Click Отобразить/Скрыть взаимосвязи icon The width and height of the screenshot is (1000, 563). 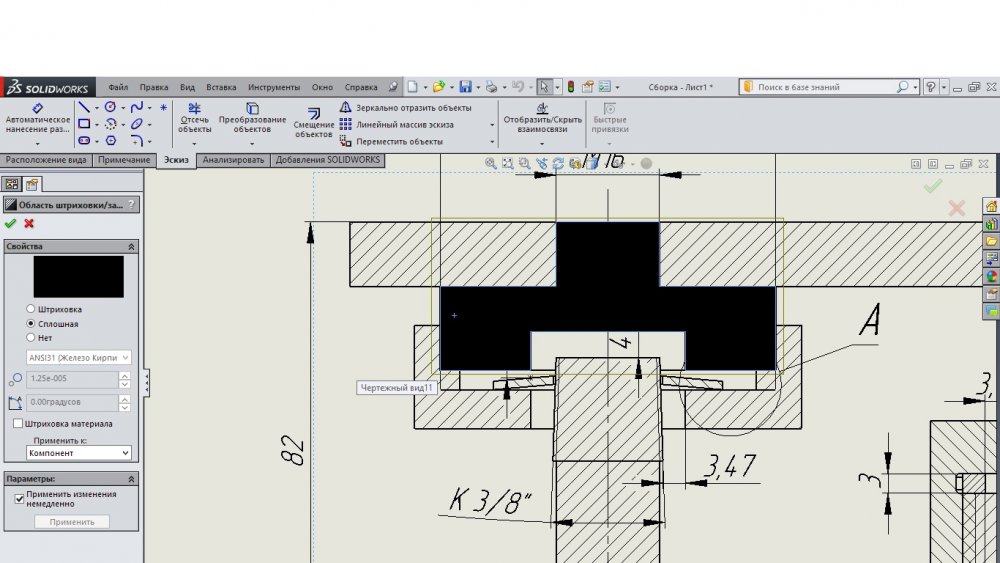(x=542, y=108)
